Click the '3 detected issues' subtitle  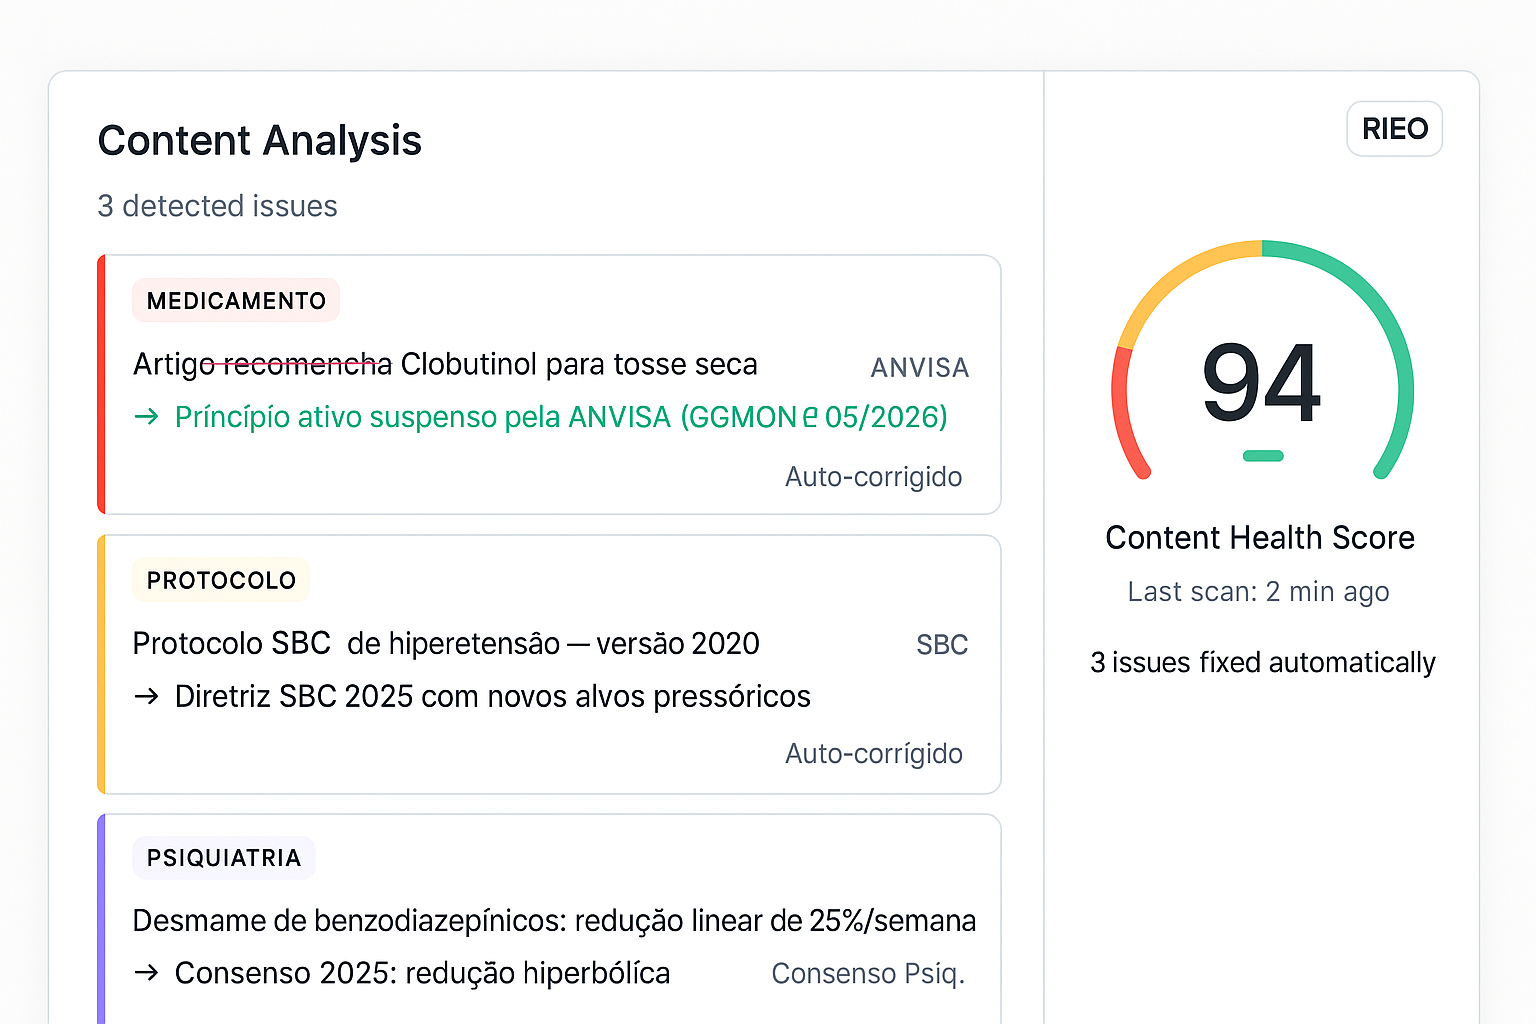tap(218, 206)
